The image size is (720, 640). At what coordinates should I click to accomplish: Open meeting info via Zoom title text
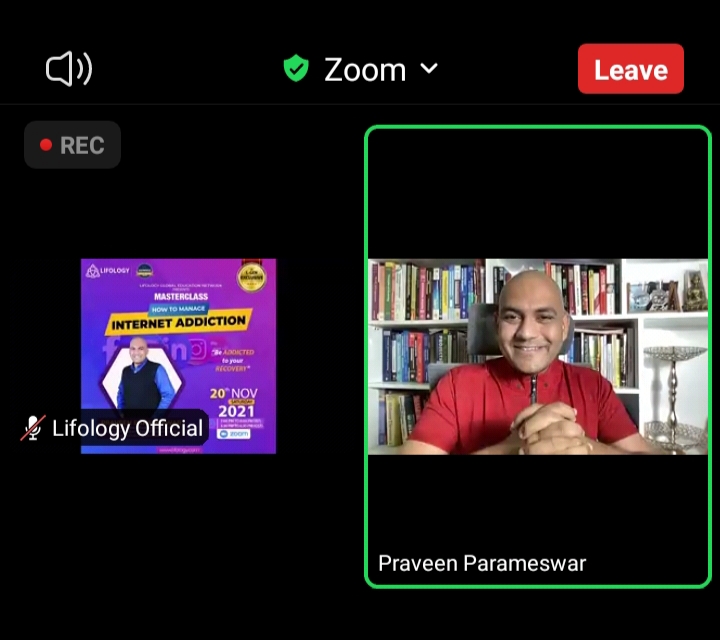click(x=365, y=70)
